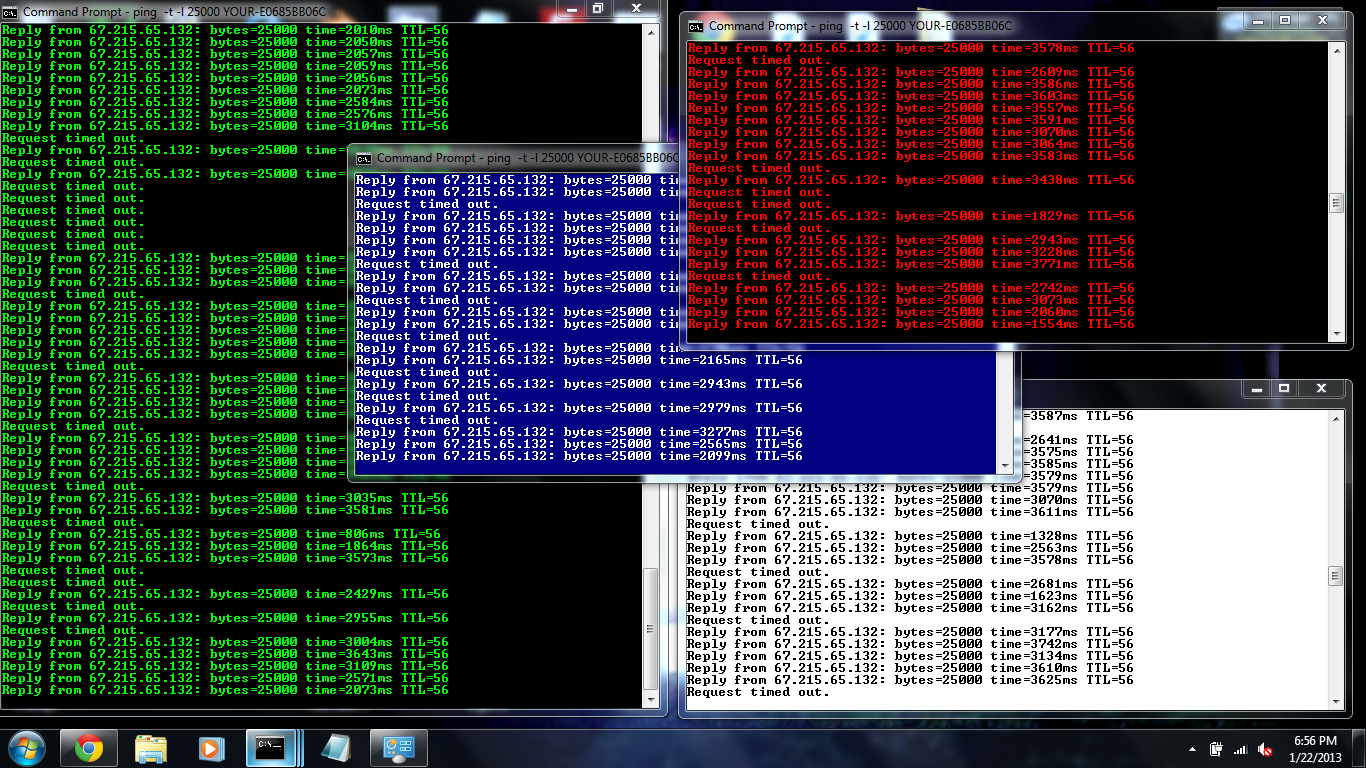Image resolution: width=1366 pixels, height=768 pixels.
Task: Open the rightmost pinned taskbar application
Action: [x=398, y=748]
